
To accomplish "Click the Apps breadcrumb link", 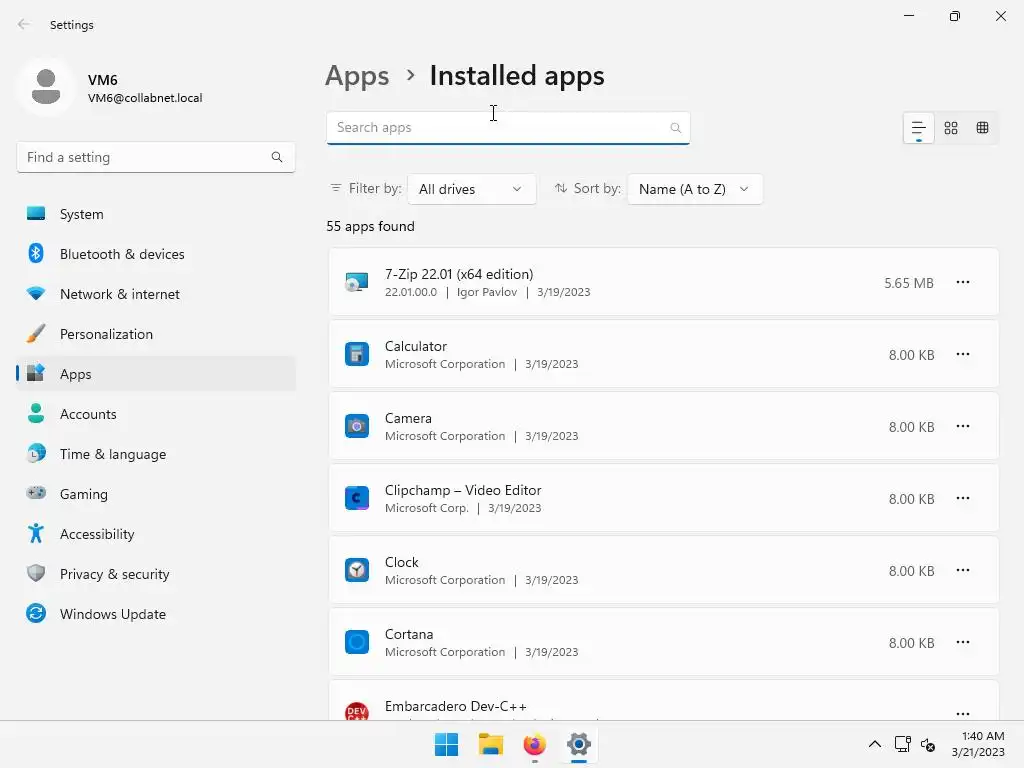I will (x=357, y=76).
